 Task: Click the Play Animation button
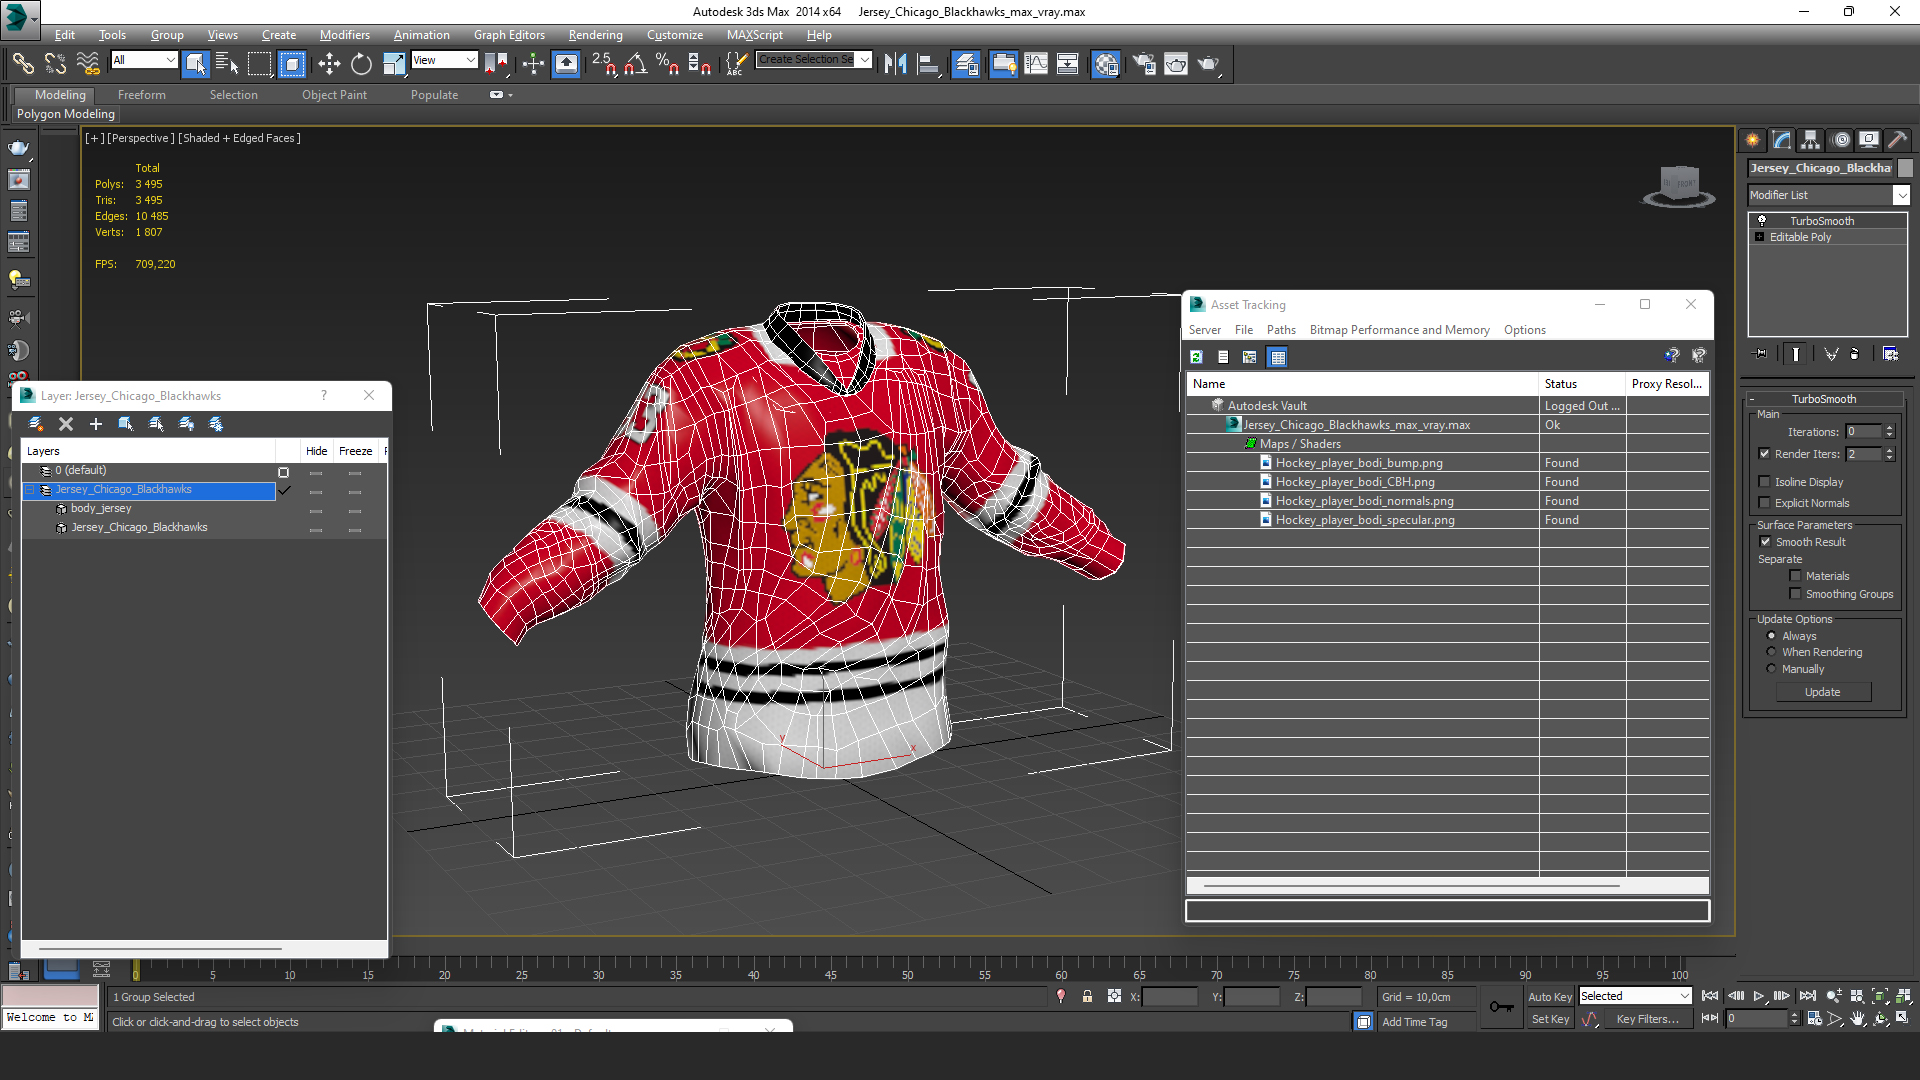pos(1759,996)
